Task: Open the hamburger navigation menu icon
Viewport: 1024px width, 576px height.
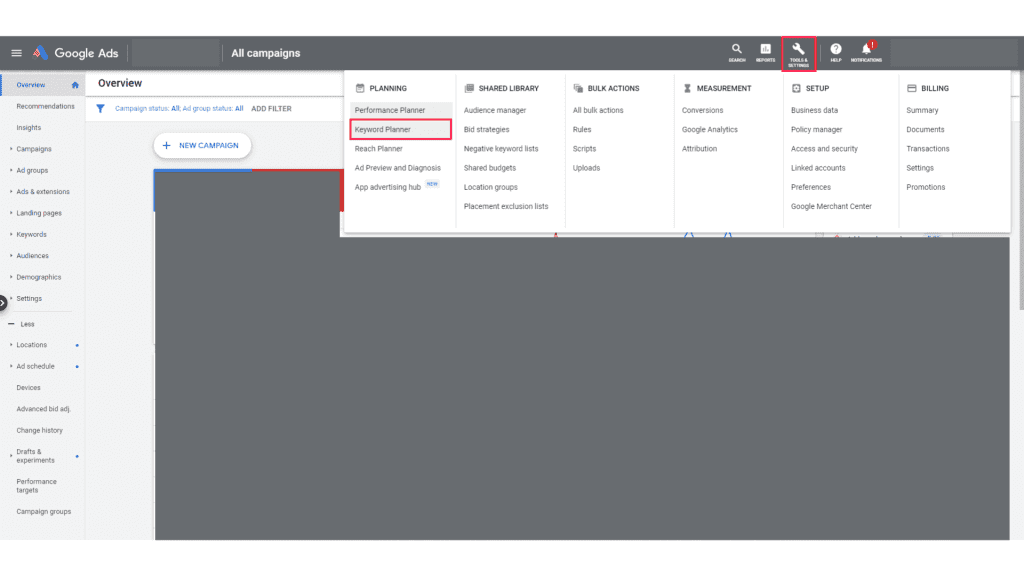Action: tap(15, 52)
